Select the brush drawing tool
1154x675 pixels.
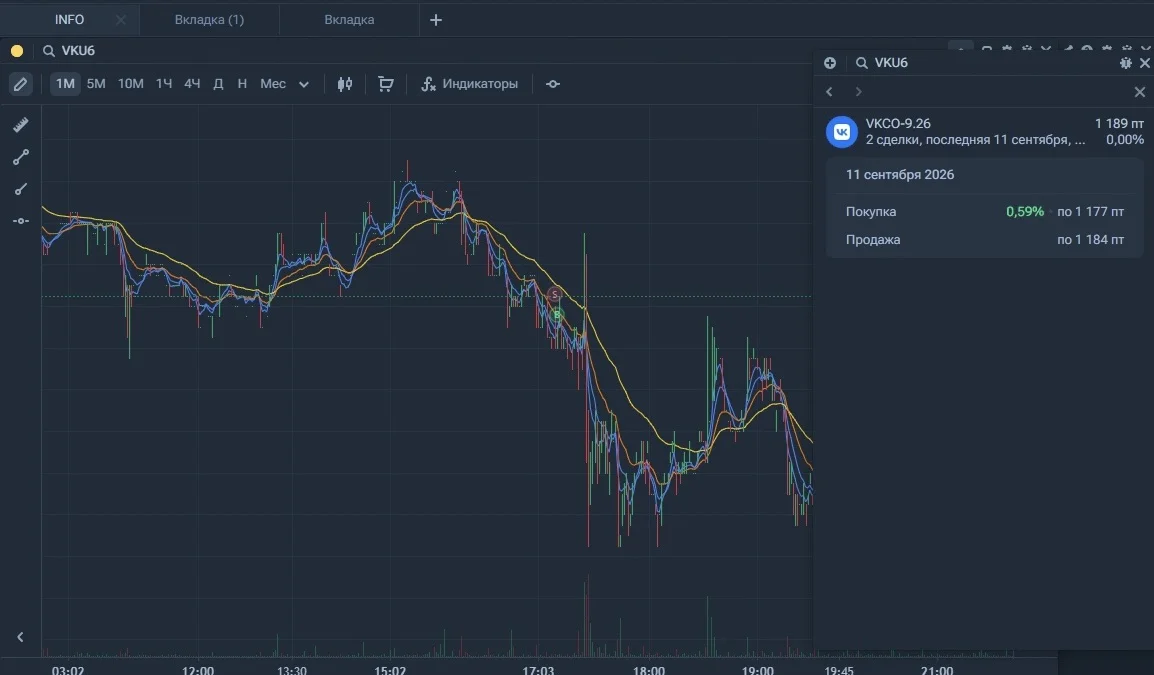pyautogui.click(x=21, y=189)
